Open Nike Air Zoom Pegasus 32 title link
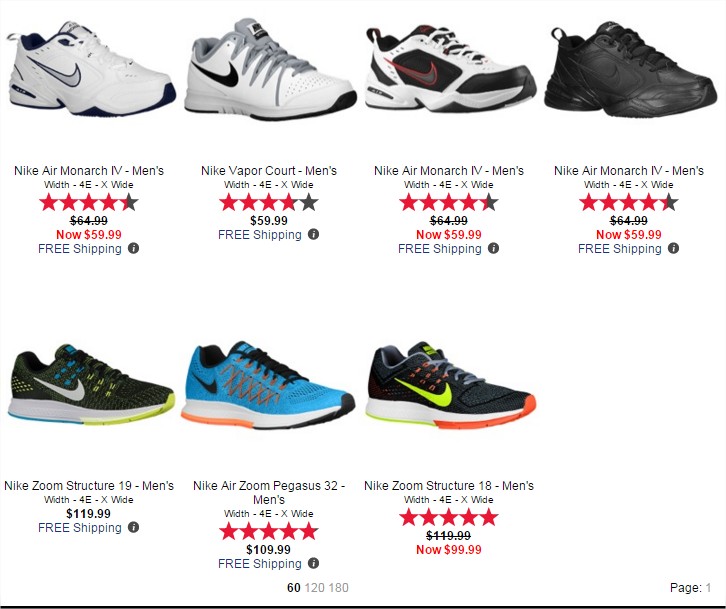 [x=269, y=492]
